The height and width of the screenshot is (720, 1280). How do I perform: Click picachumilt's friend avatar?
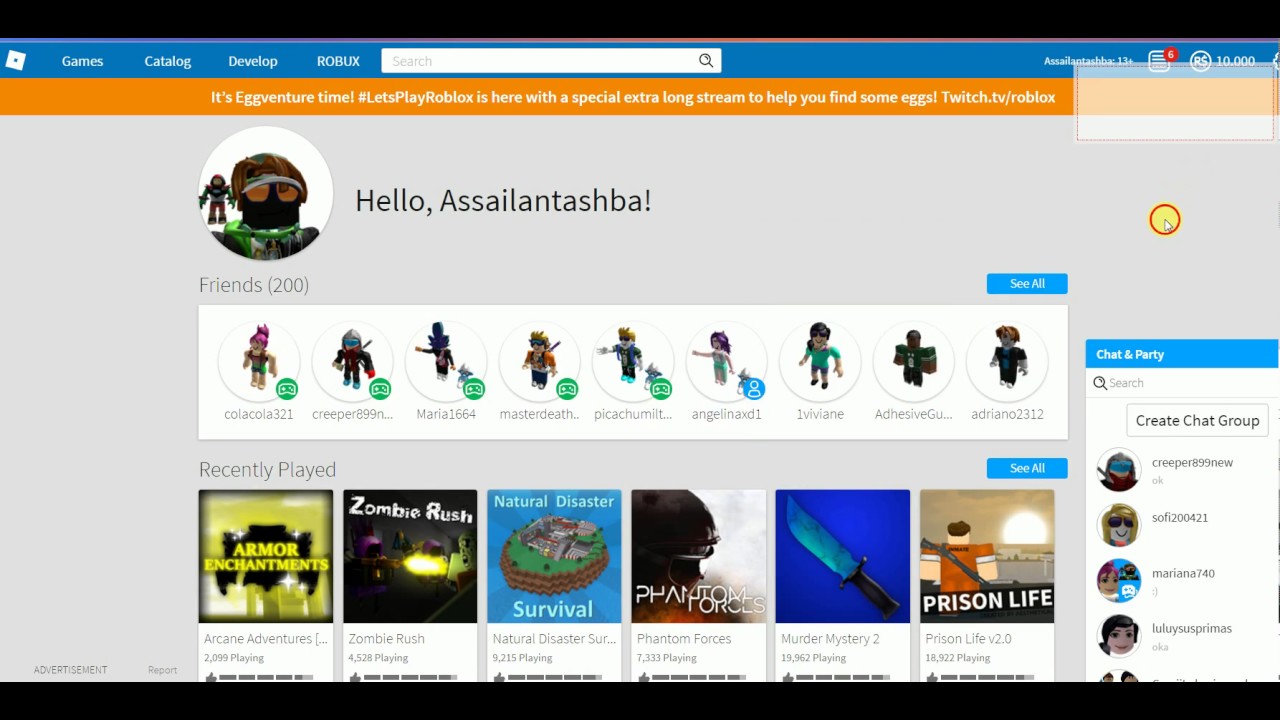click(x=633, y=360)
